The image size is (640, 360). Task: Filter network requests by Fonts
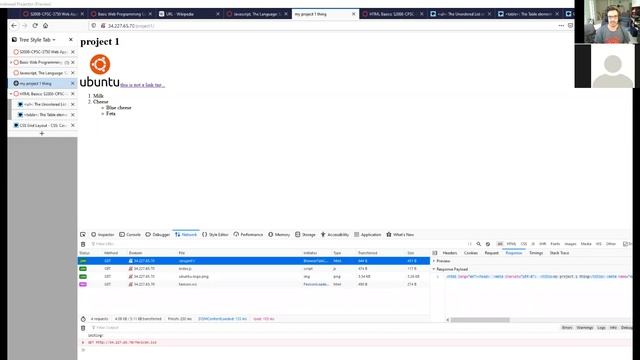point(555,244)
